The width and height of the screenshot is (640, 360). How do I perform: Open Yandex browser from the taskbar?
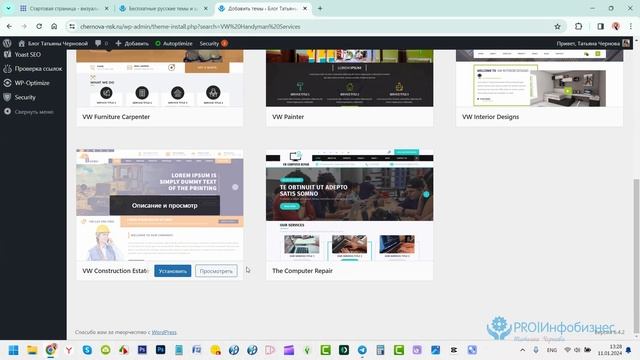click(x=69, y=350)
